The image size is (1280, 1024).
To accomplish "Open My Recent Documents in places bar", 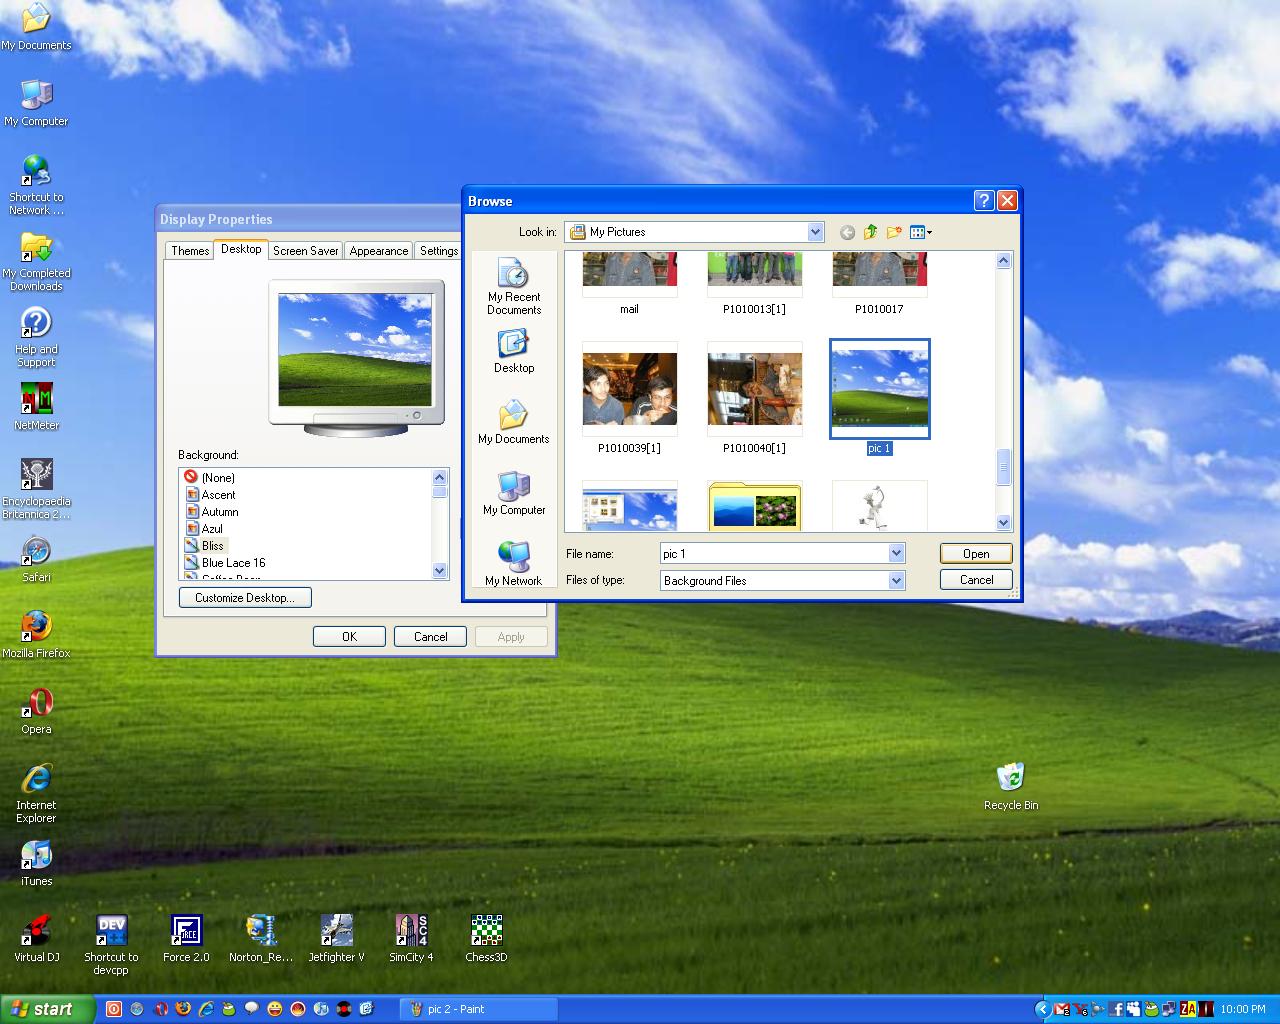I will coord(514,287).
